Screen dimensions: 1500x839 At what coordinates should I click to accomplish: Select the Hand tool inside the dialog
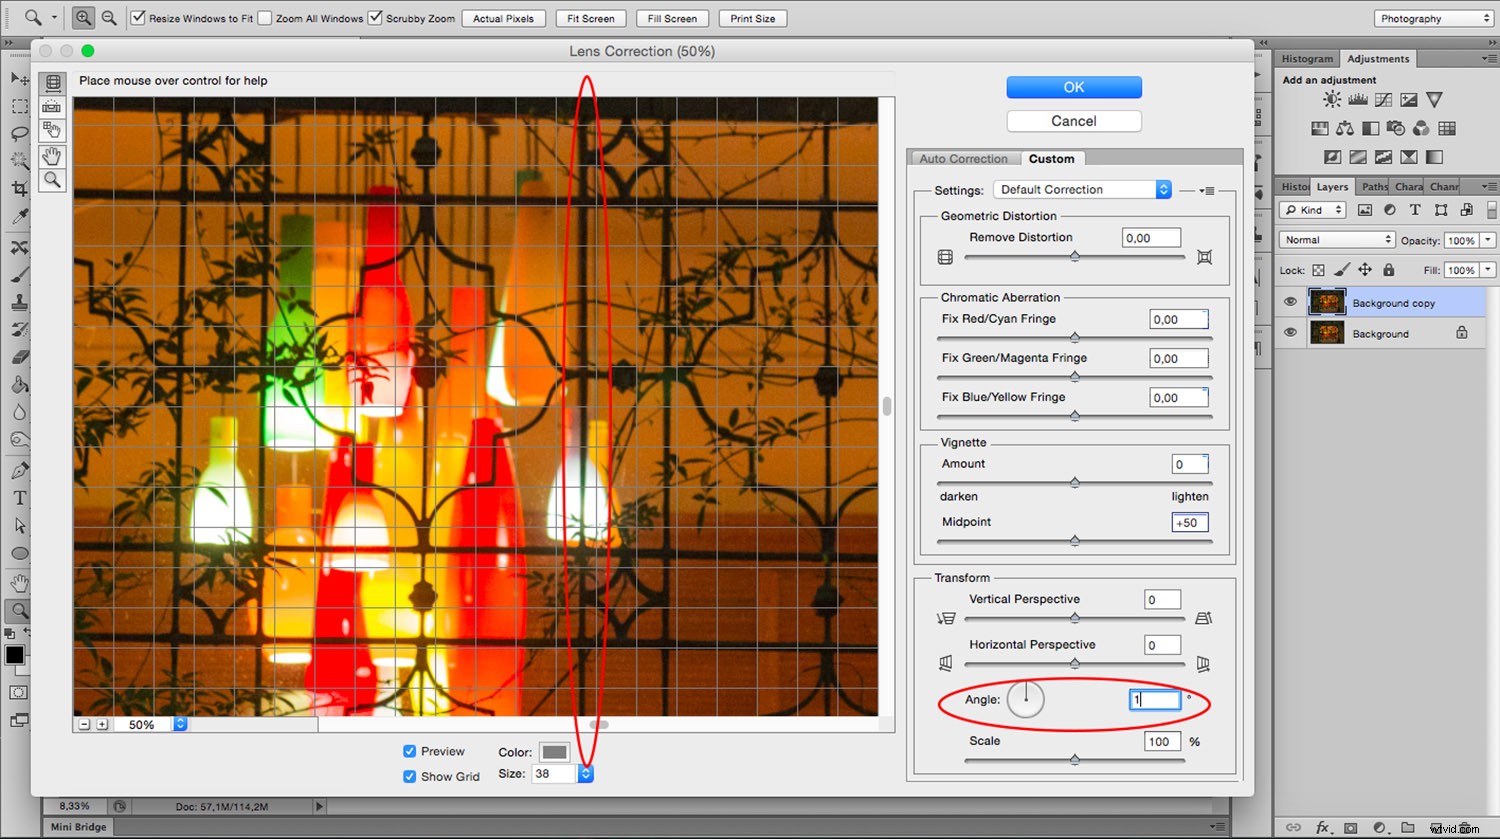[53, 156]
